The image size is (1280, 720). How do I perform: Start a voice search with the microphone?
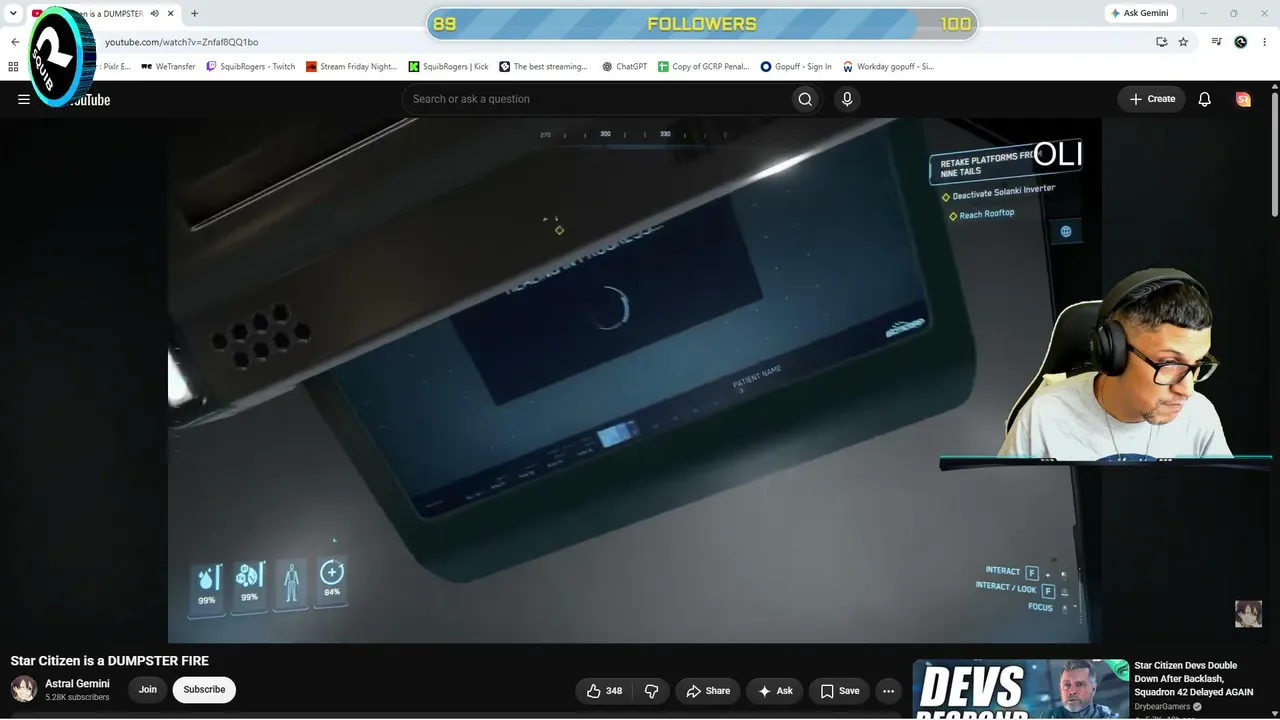click(x=847, y=99)
